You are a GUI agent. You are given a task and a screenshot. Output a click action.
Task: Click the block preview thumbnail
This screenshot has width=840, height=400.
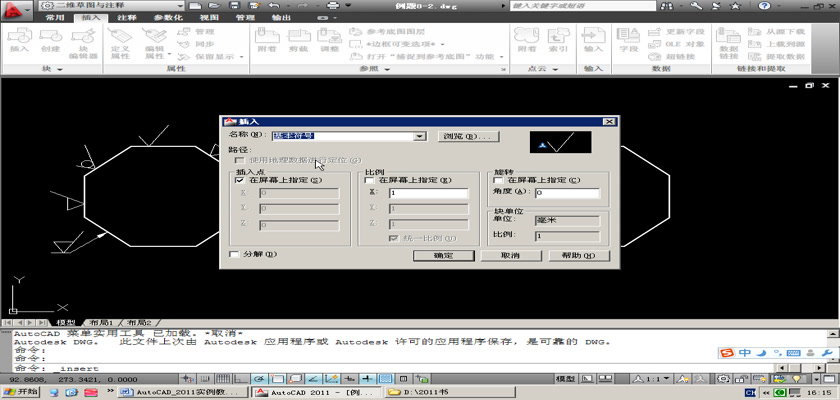pos(560,142)
